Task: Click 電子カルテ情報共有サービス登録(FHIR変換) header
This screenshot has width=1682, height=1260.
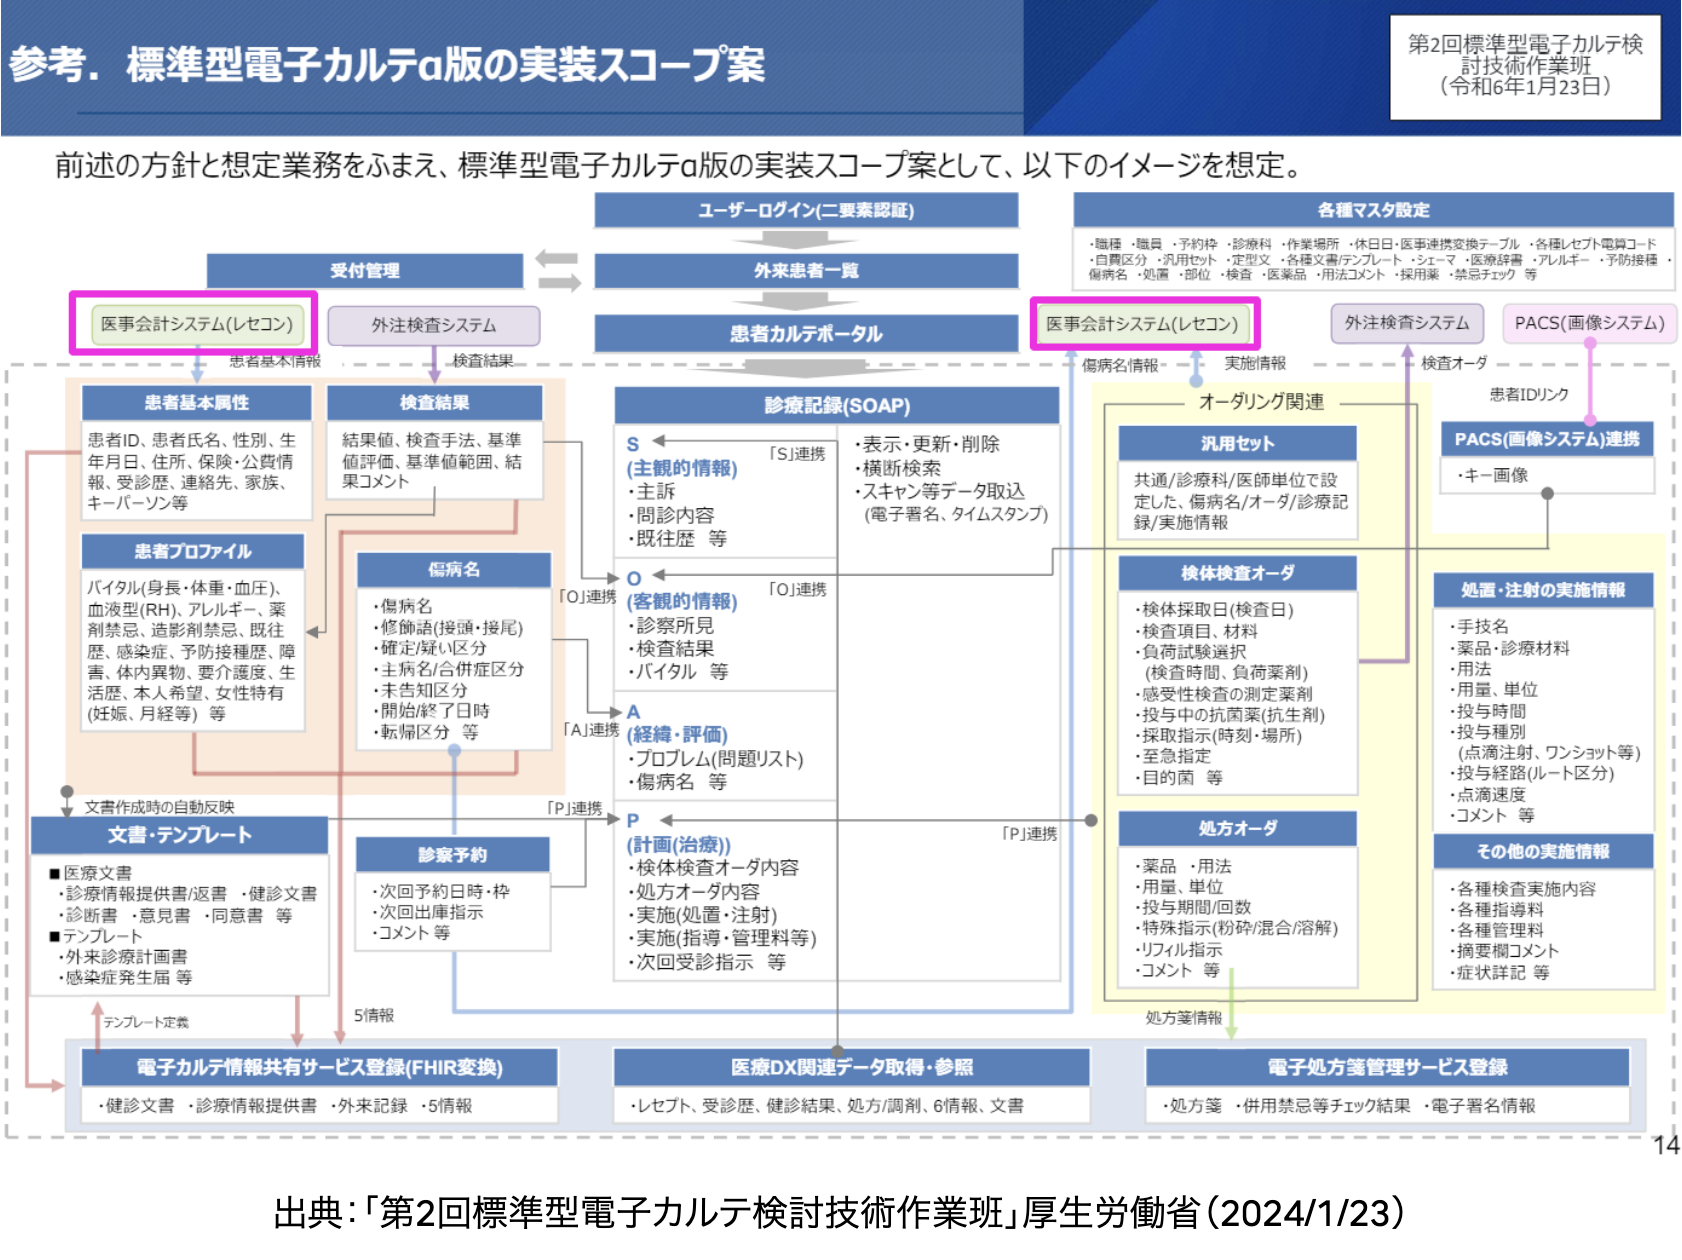Action: point(320,1067)
